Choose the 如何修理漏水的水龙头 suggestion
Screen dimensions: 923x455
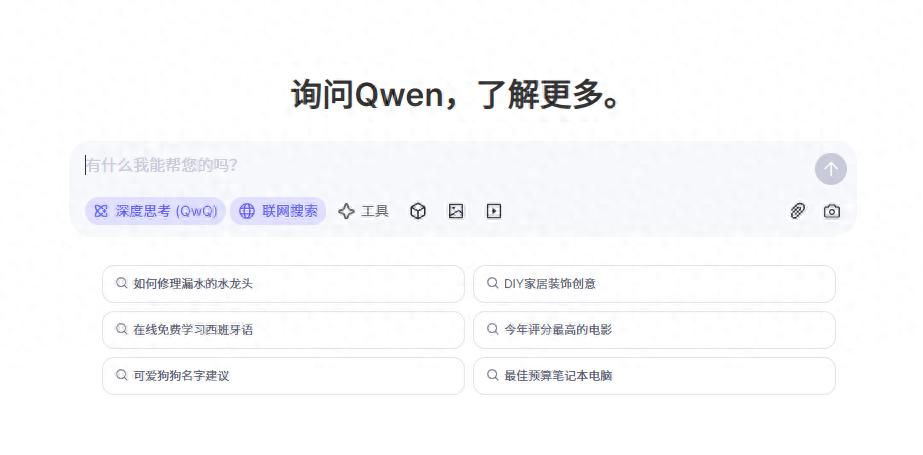193,284
